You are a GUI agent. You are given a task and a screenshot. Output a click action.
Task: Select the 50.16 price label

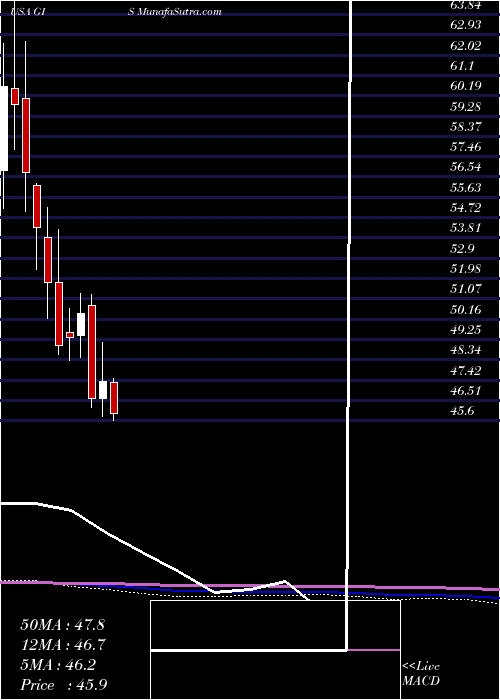pos(466,309)
